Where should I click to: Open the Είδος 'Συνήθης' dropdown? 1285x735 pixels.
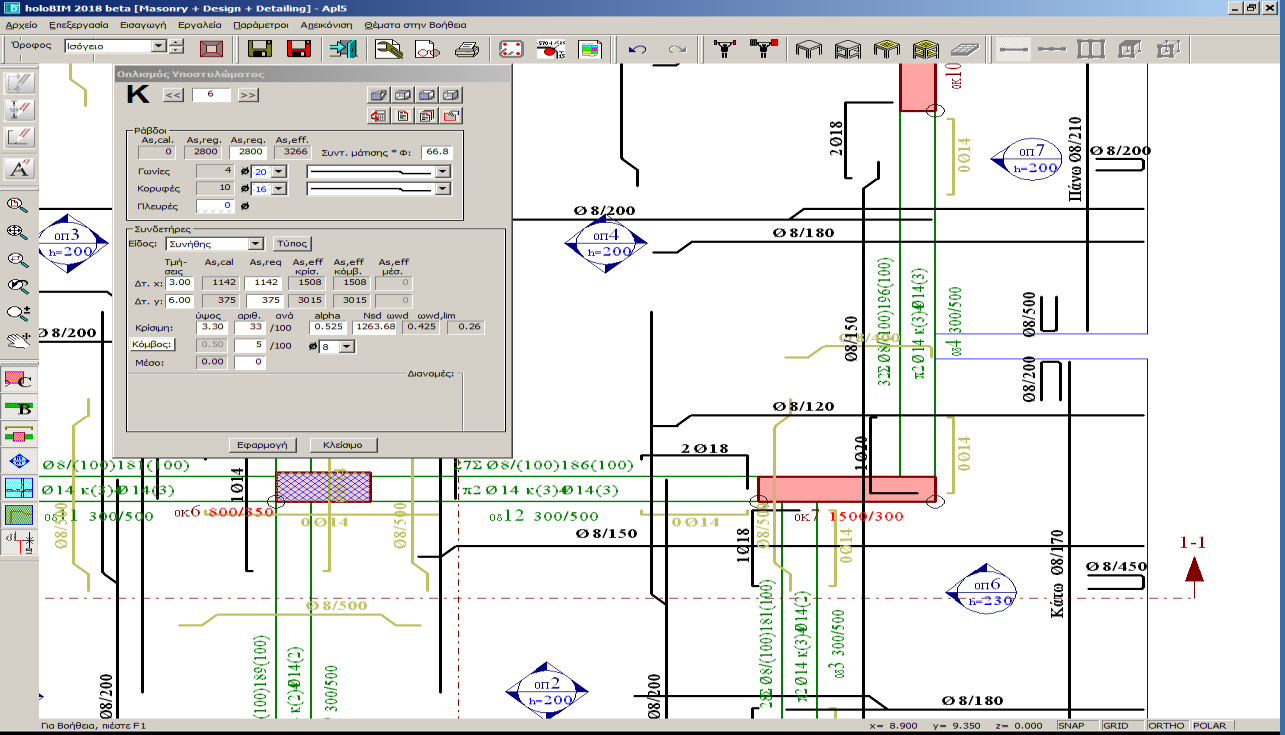click(256, 243)
